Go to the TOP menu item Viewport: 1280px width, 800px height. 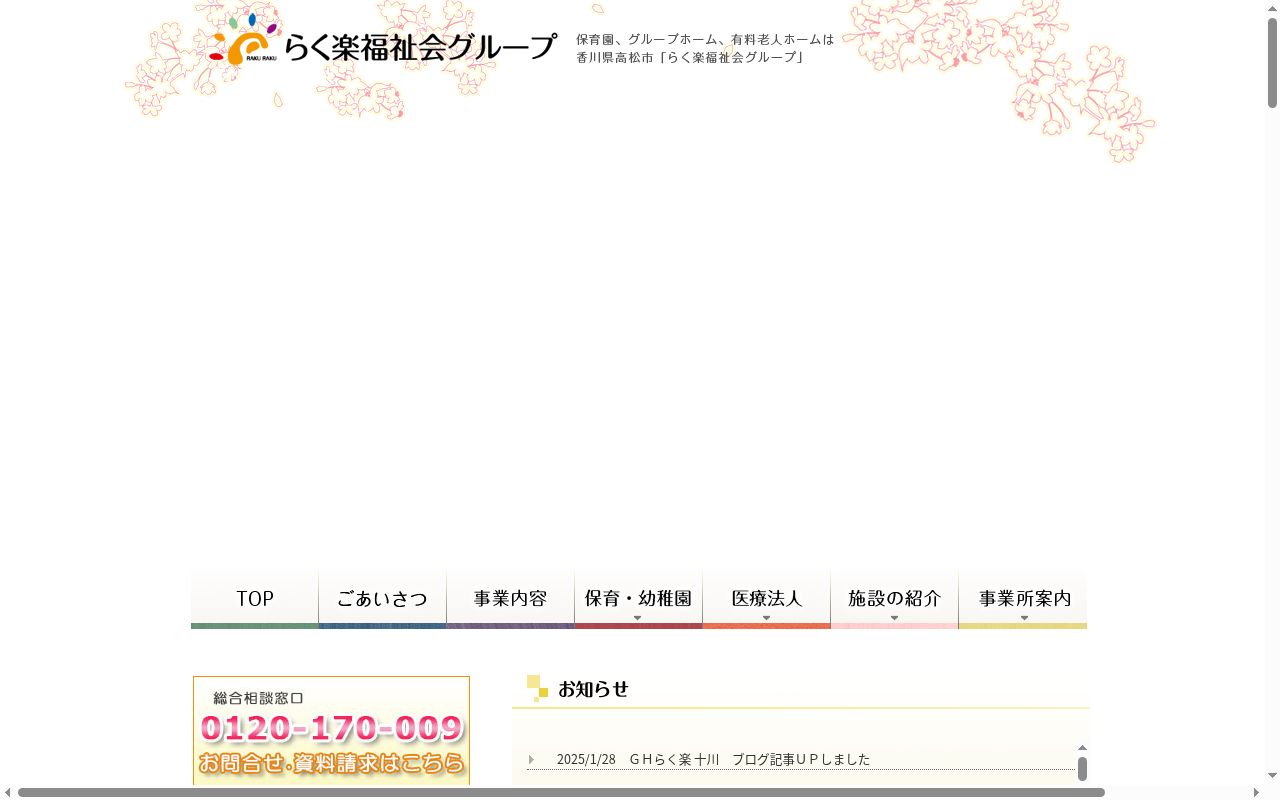pyautogui.click(x=255, y=599)
